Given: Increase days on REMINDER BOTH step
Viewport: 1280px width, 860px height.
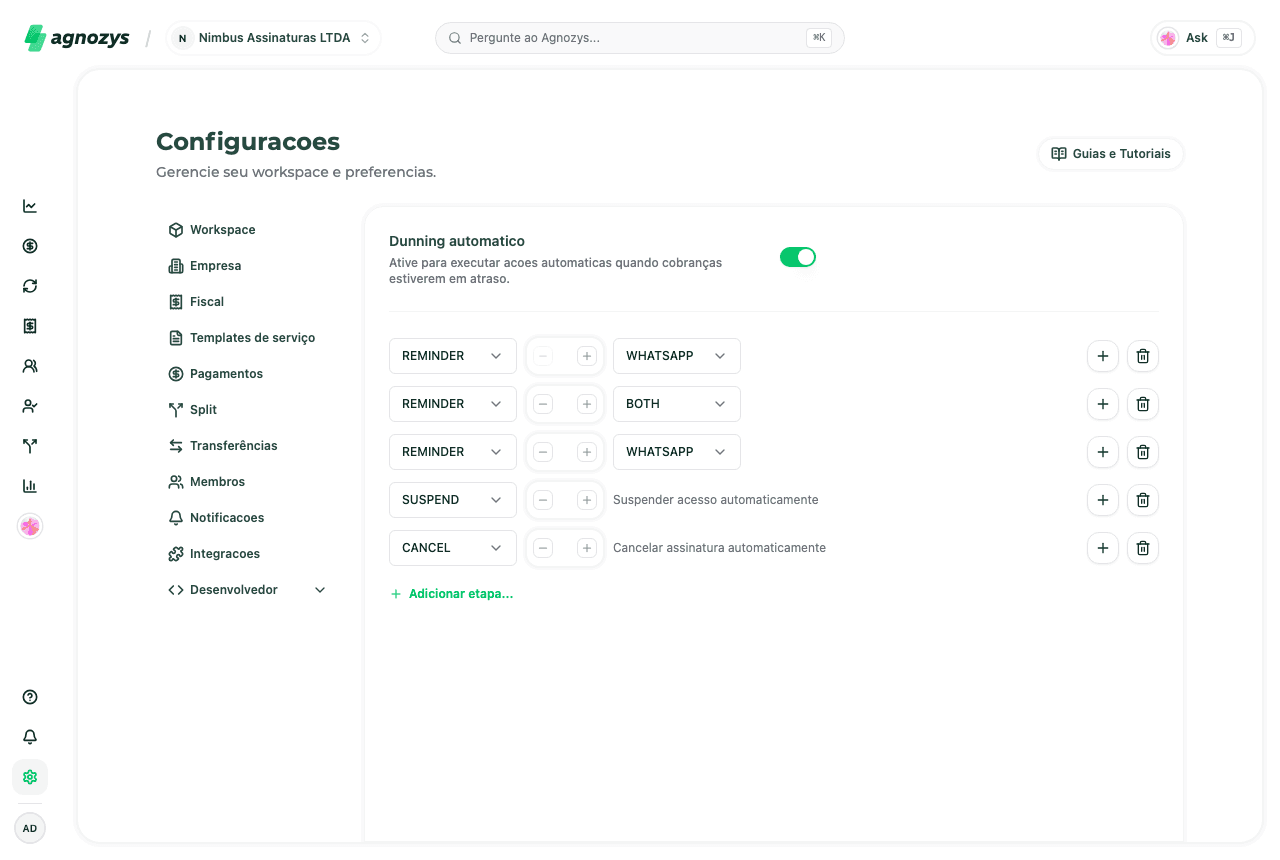Looking at the screenshot, I should [x=587, y=404].
